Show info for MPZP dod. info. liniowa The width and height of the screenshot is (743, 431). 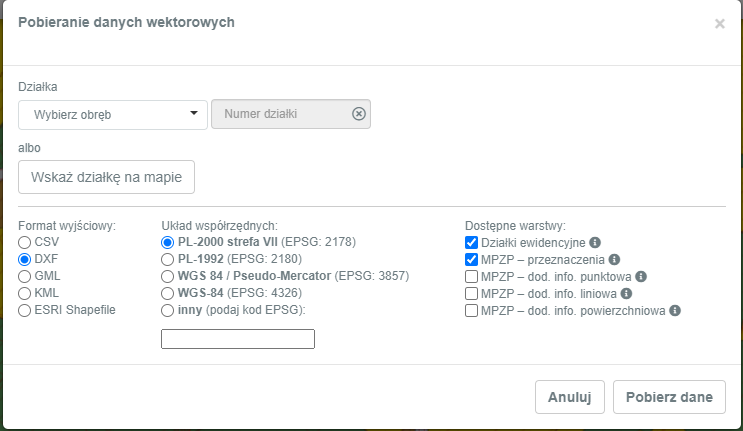(x=626, y=293)
